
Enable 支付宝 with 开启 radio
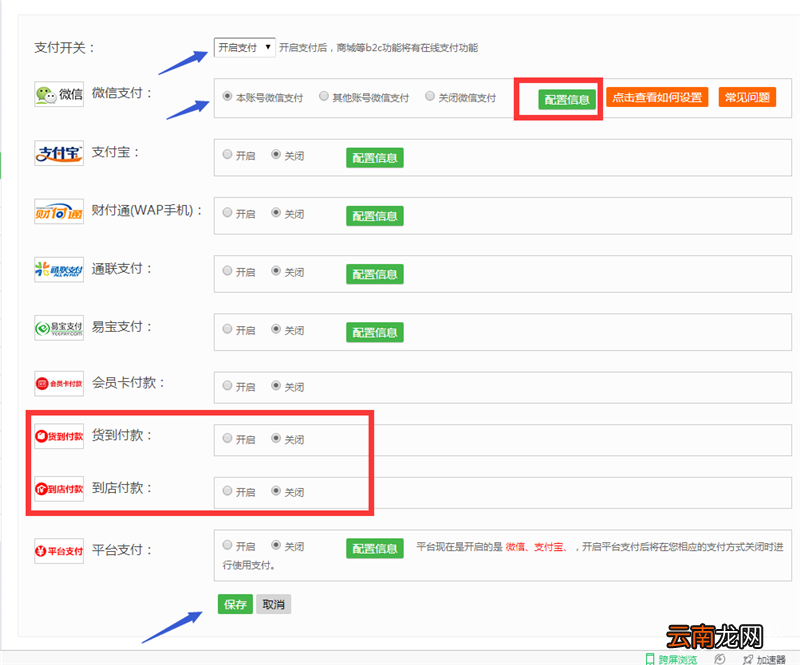coord(228,154)
